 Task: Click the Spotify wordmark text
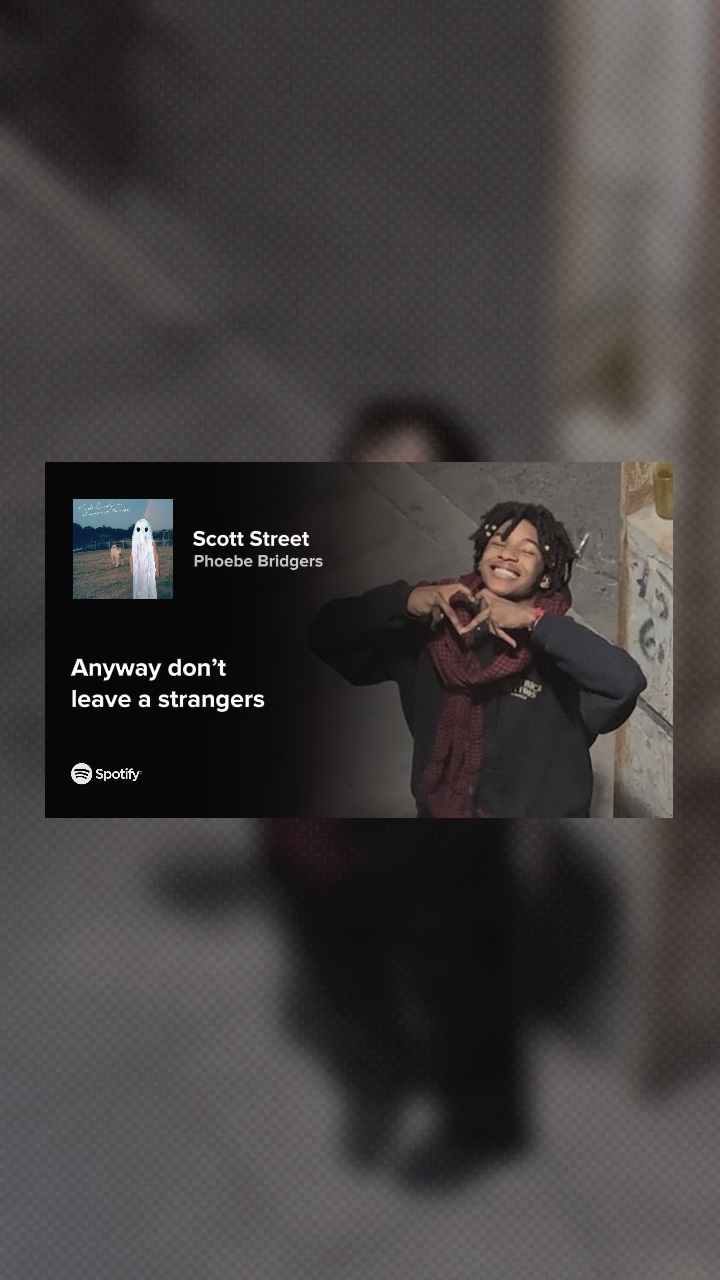[118, 774]
